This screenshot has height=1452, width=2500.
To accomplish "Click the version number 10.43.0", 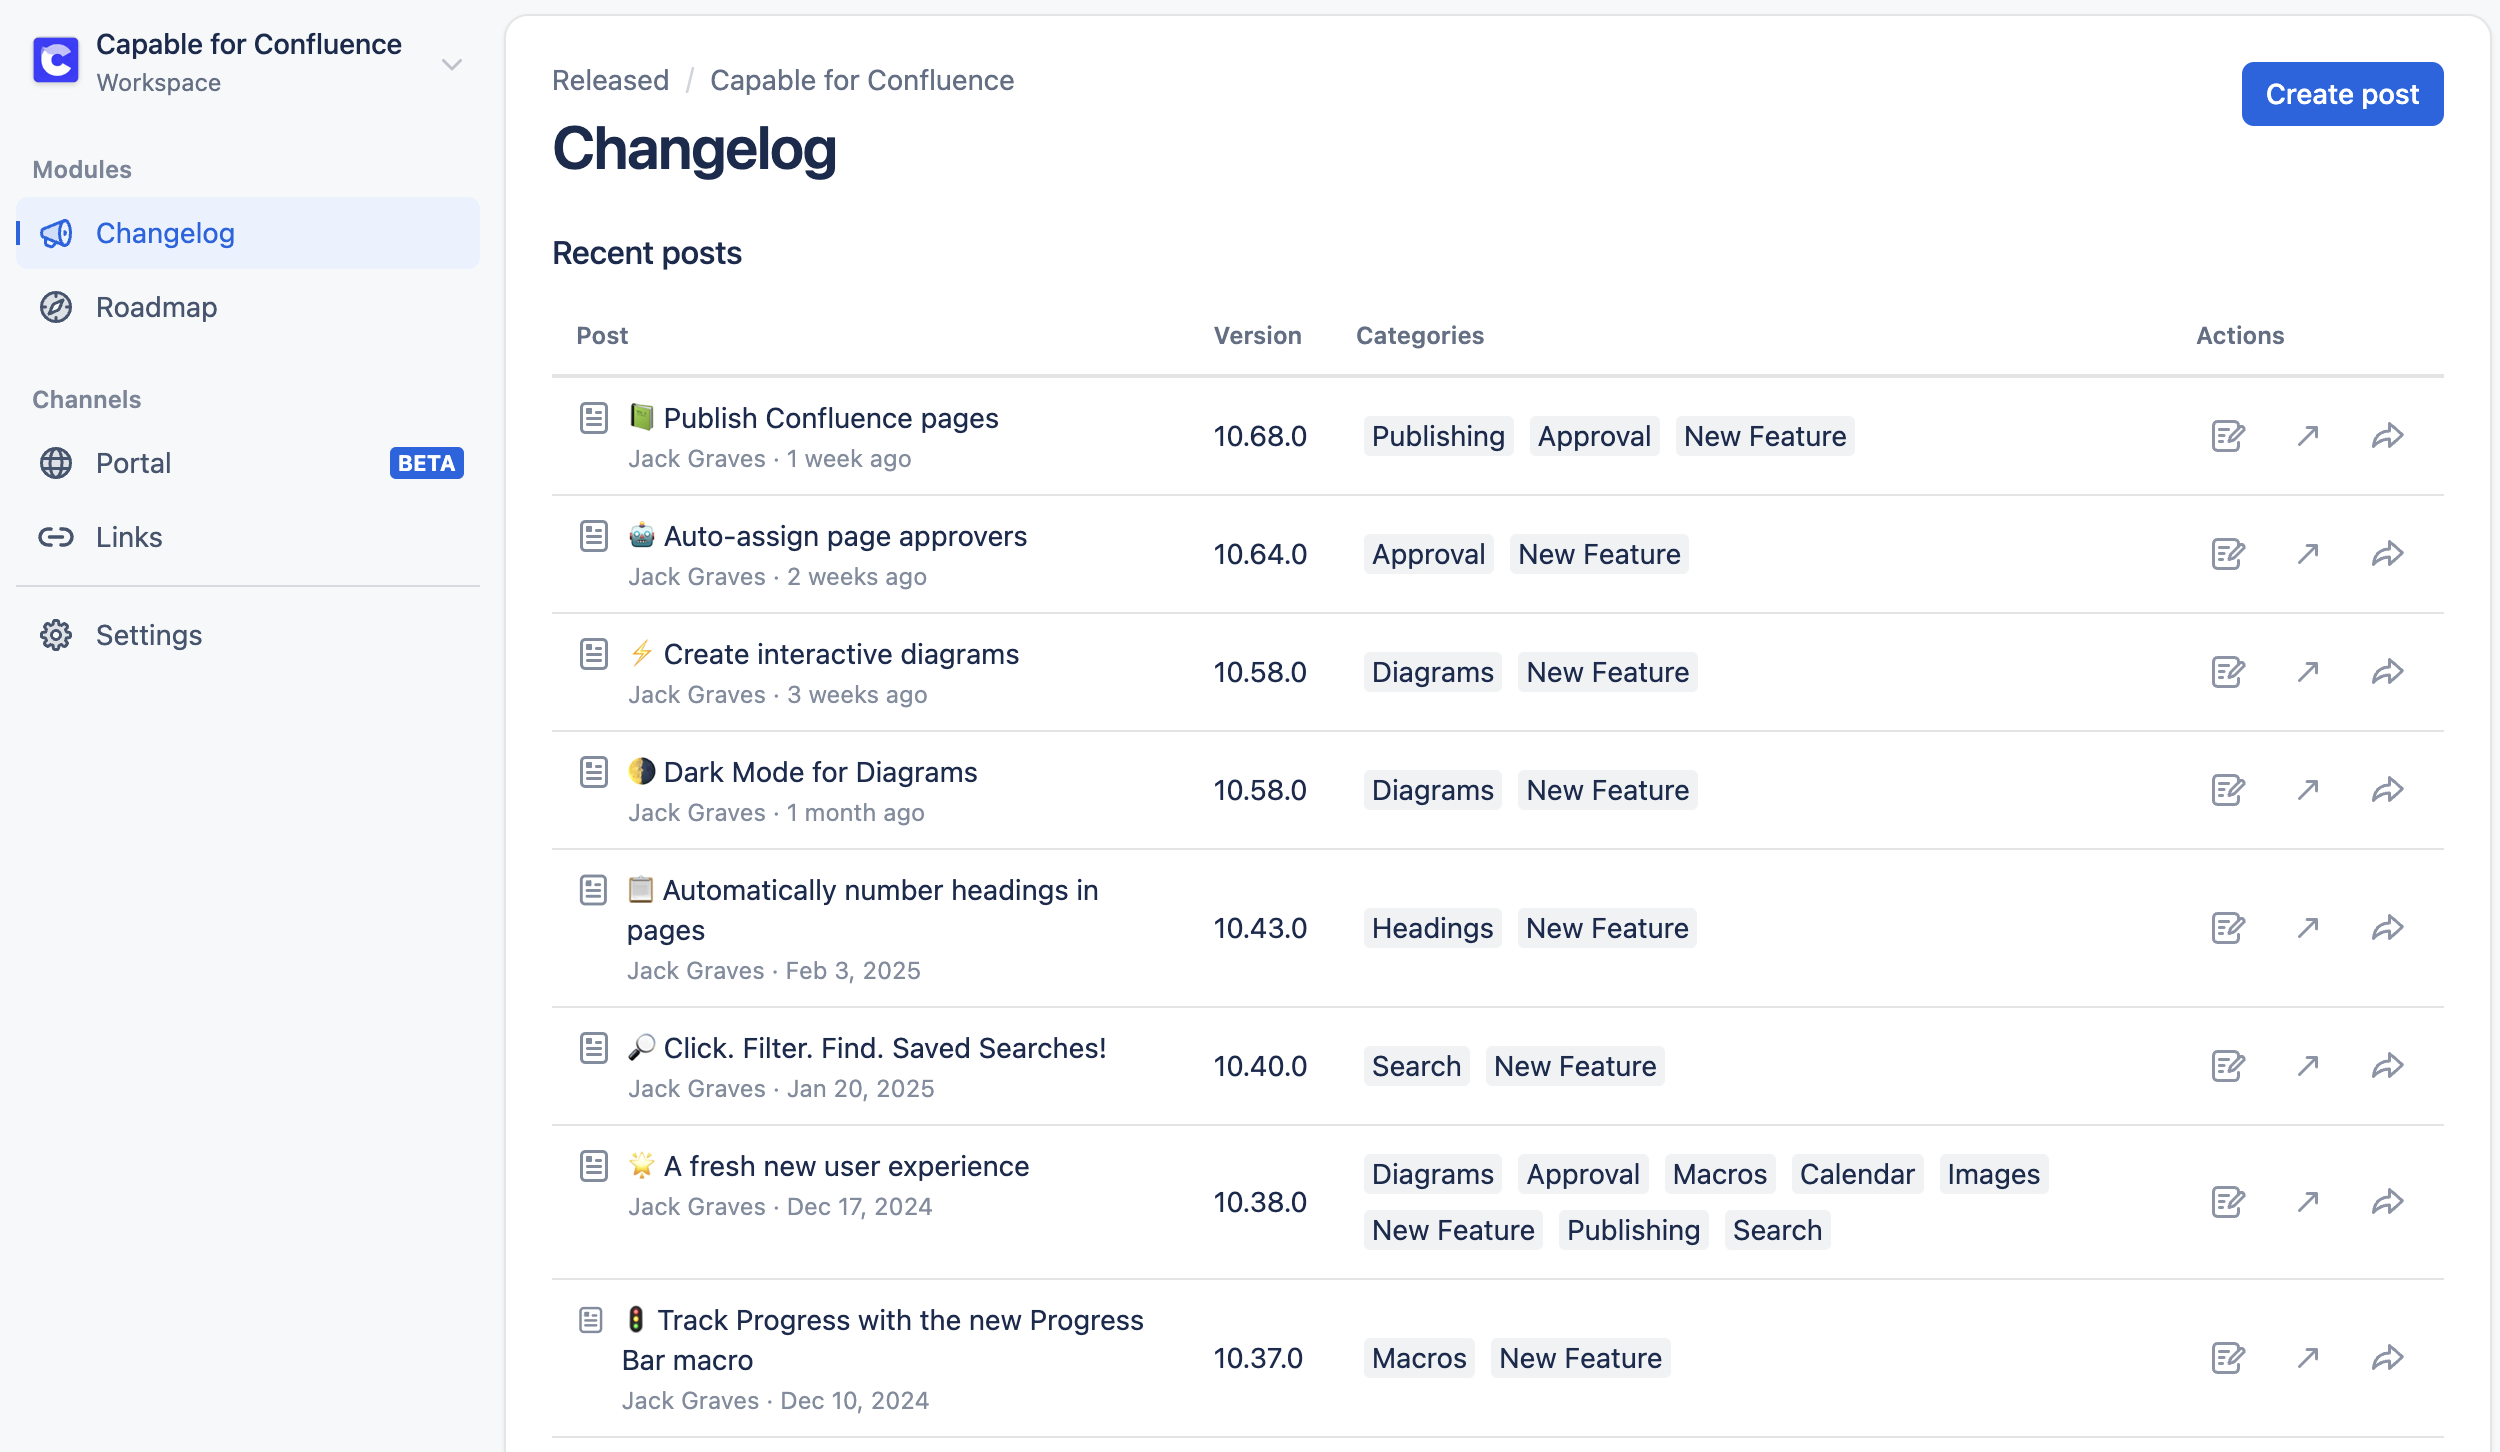I will [1260, 928].
